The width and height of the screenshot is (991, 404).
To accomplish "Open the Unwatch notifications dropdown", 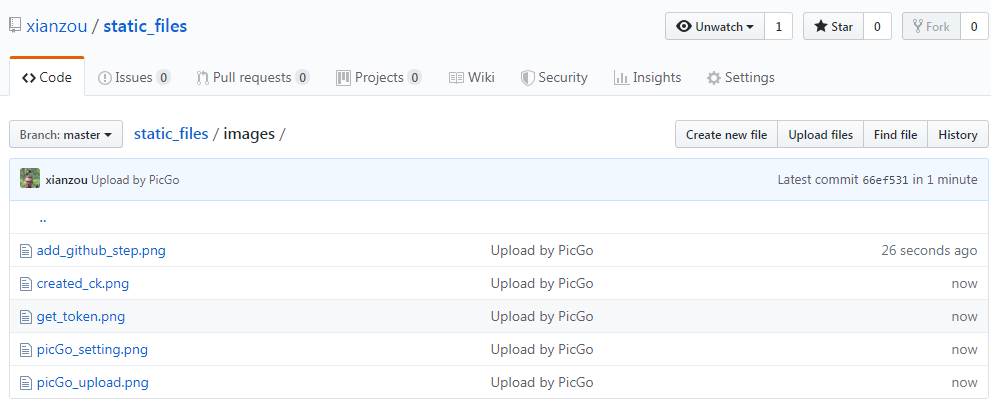I will tap(715, 27).
